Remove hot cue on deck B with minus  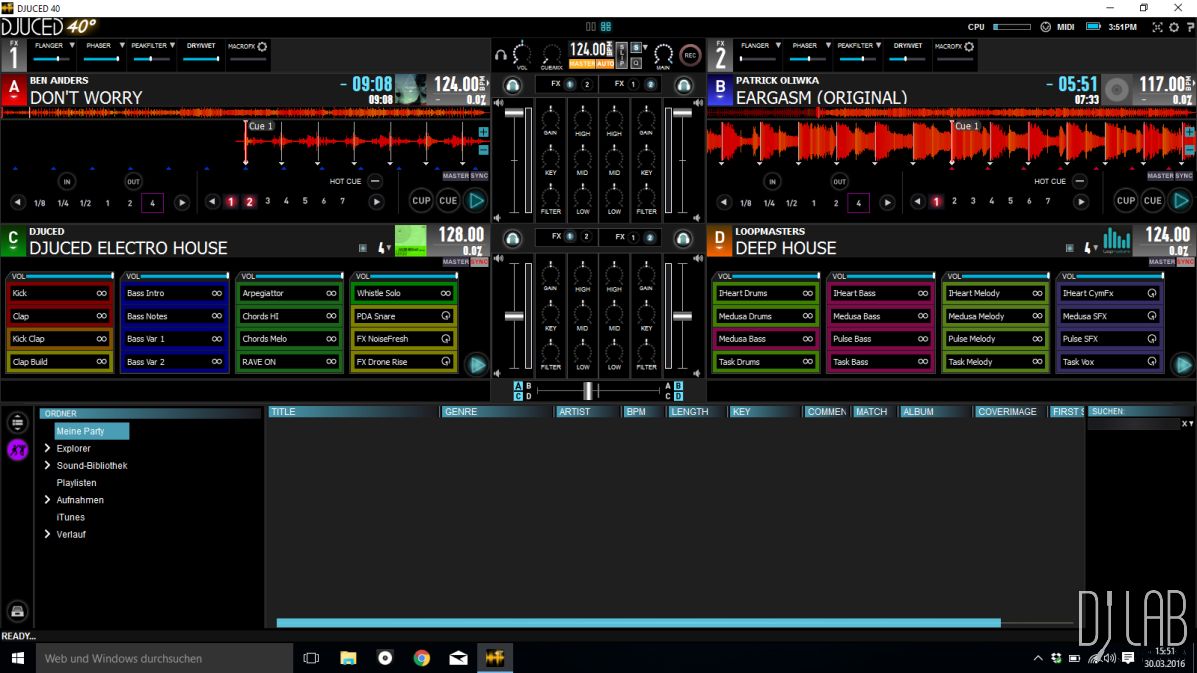point(1080,181)
